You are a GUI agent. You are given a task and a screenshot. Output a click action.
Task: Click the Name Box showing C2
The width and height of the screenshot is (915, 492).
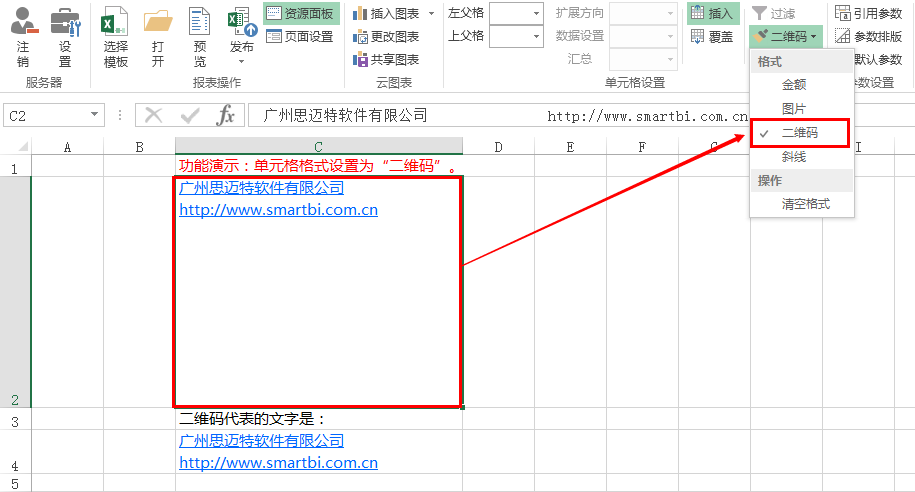[46, 115]
